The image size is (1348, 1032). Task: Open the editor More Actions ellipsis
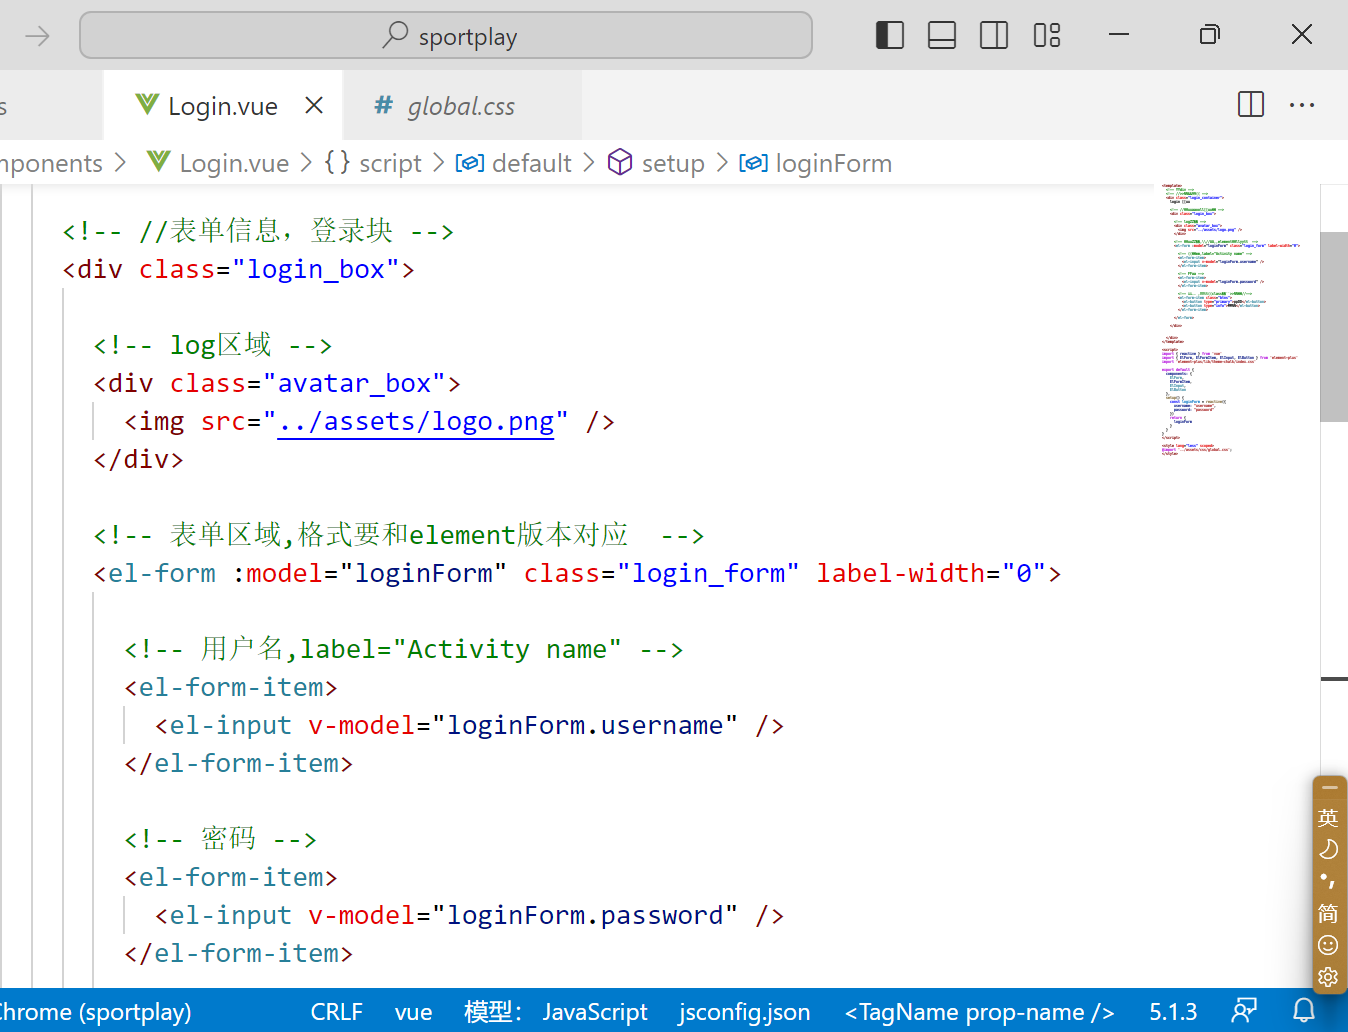(1302, 104)
